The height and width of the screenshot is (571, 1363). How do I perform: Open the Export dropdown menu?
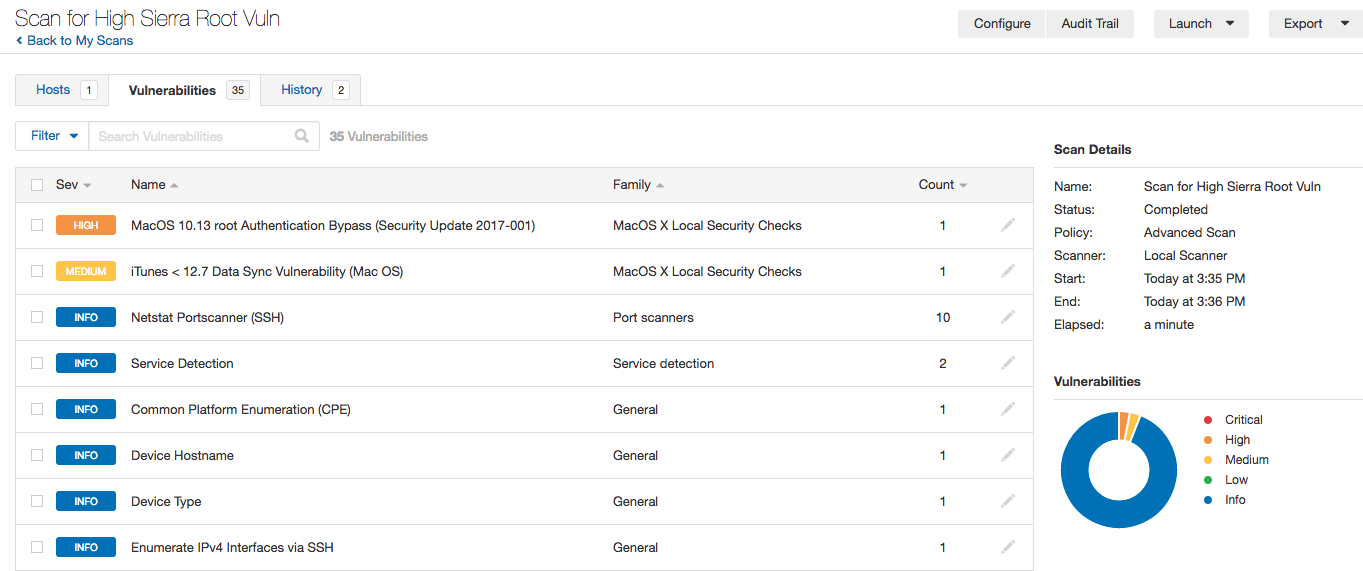[x=1315, y=24]
